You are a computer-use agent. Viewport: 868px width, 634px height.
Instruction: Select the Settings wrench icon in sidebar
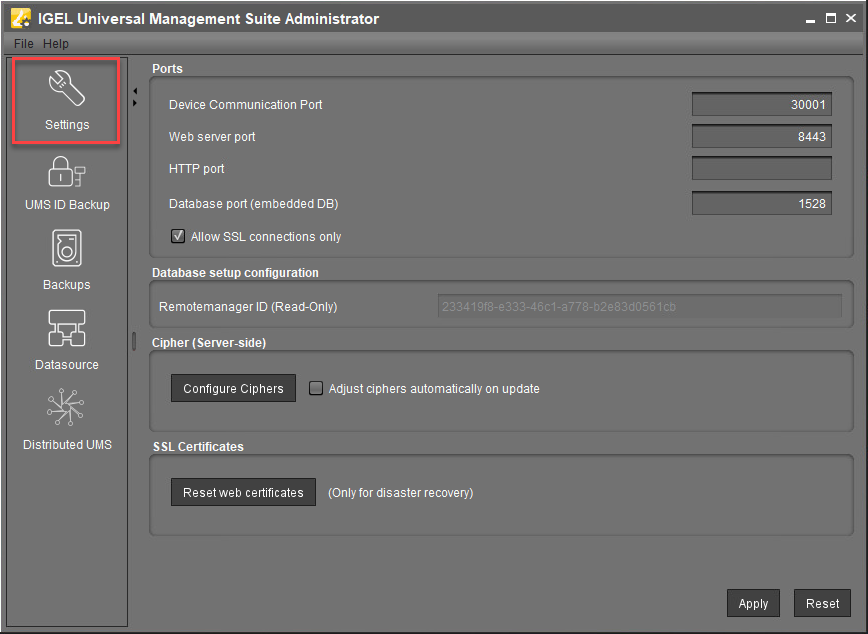[x=66, y=90]
